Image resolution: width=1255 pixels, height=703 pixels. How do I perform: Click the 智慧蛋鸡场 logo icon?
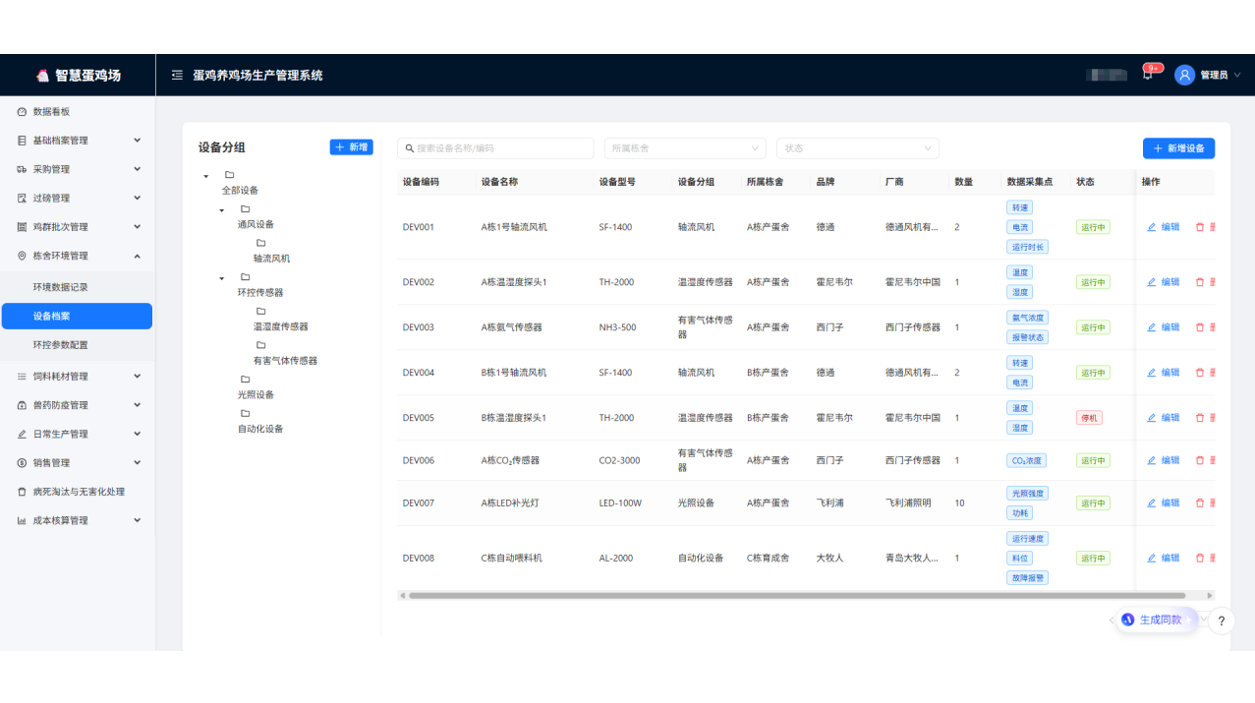coord(43,75)
